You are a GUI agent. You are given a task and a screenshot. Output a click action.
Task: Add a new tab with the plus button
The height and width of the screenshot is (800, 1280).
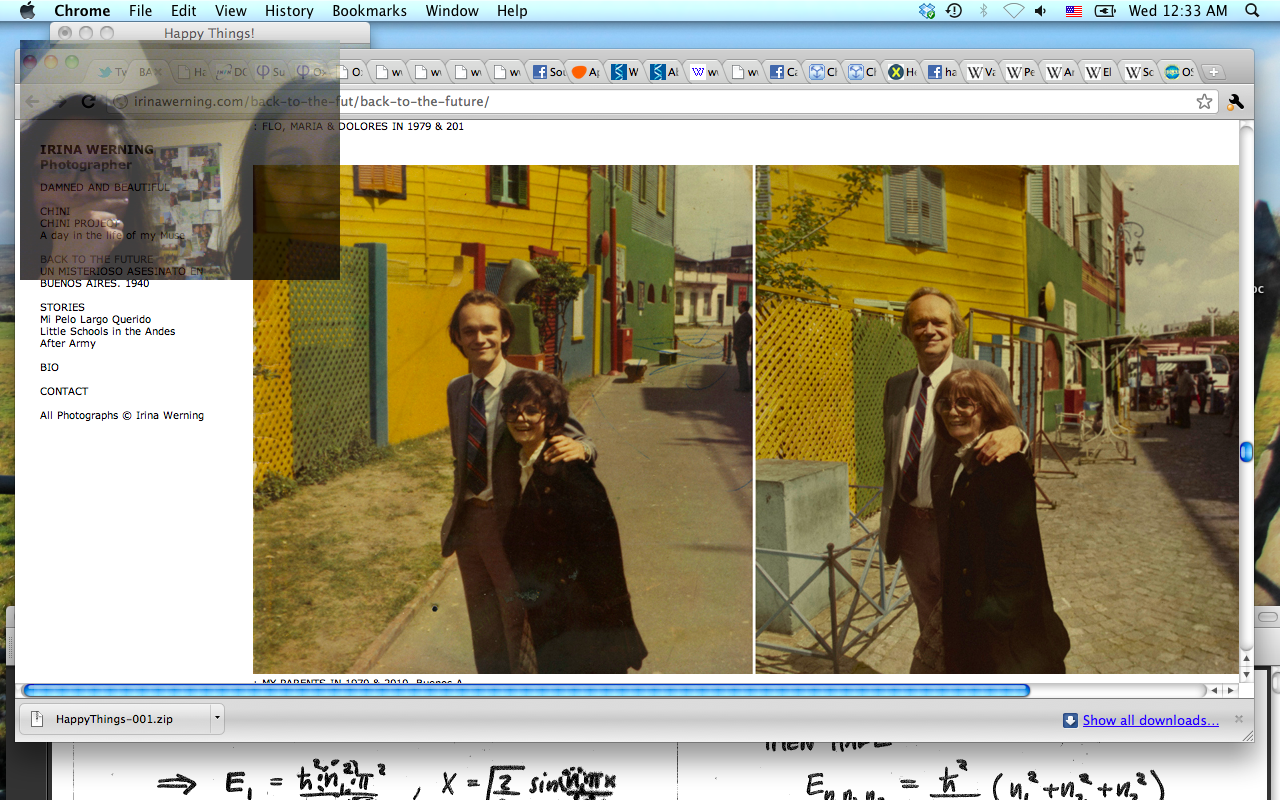coord(1212,72)
